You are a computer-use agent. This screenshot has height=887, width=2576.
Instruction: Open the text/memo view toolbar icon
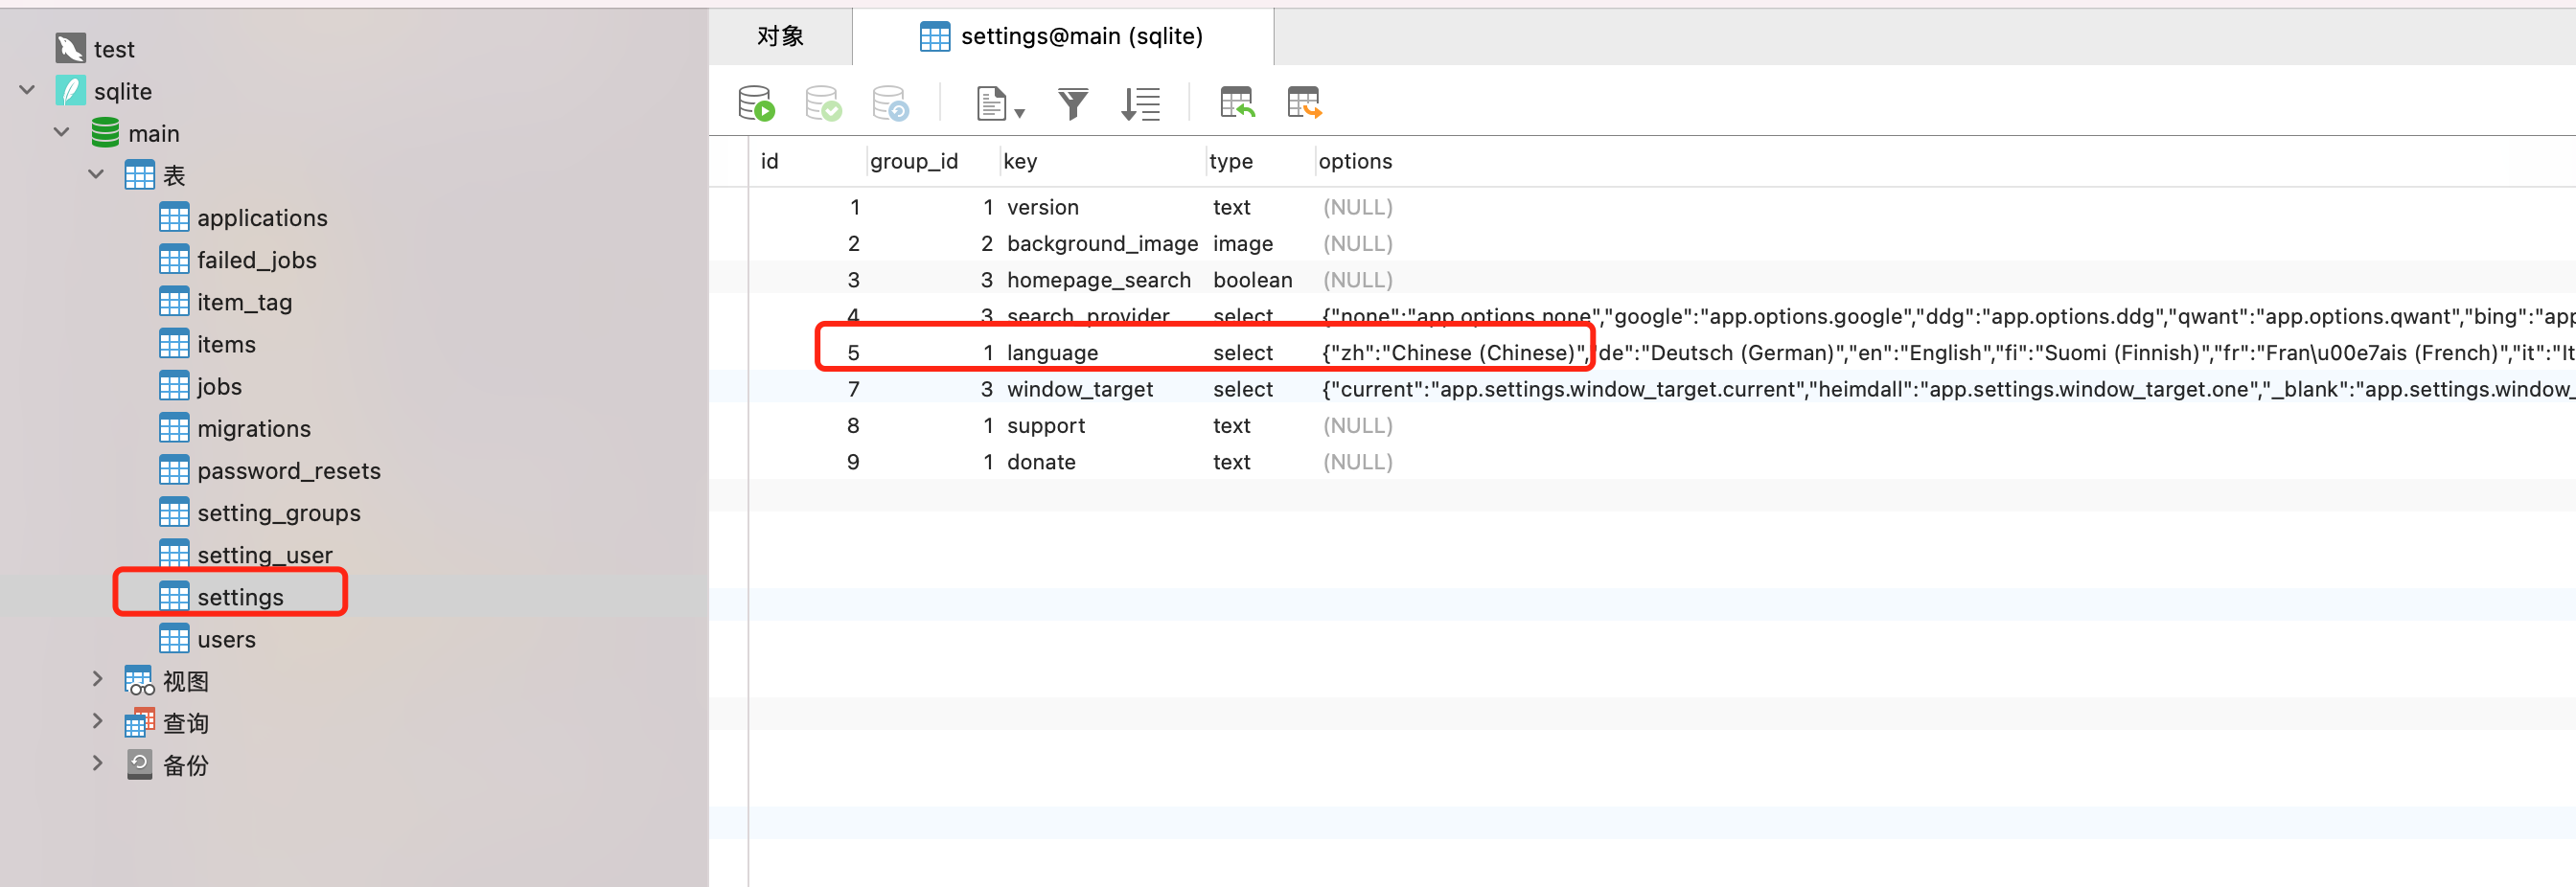point(999,103)
